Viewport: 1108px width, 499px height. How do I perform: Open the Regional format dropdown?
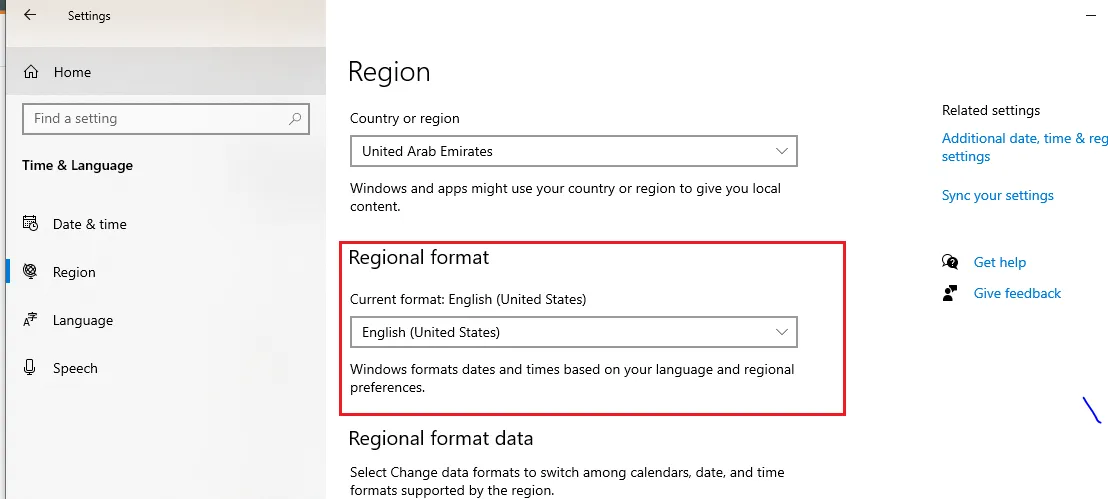coord(573,332)
